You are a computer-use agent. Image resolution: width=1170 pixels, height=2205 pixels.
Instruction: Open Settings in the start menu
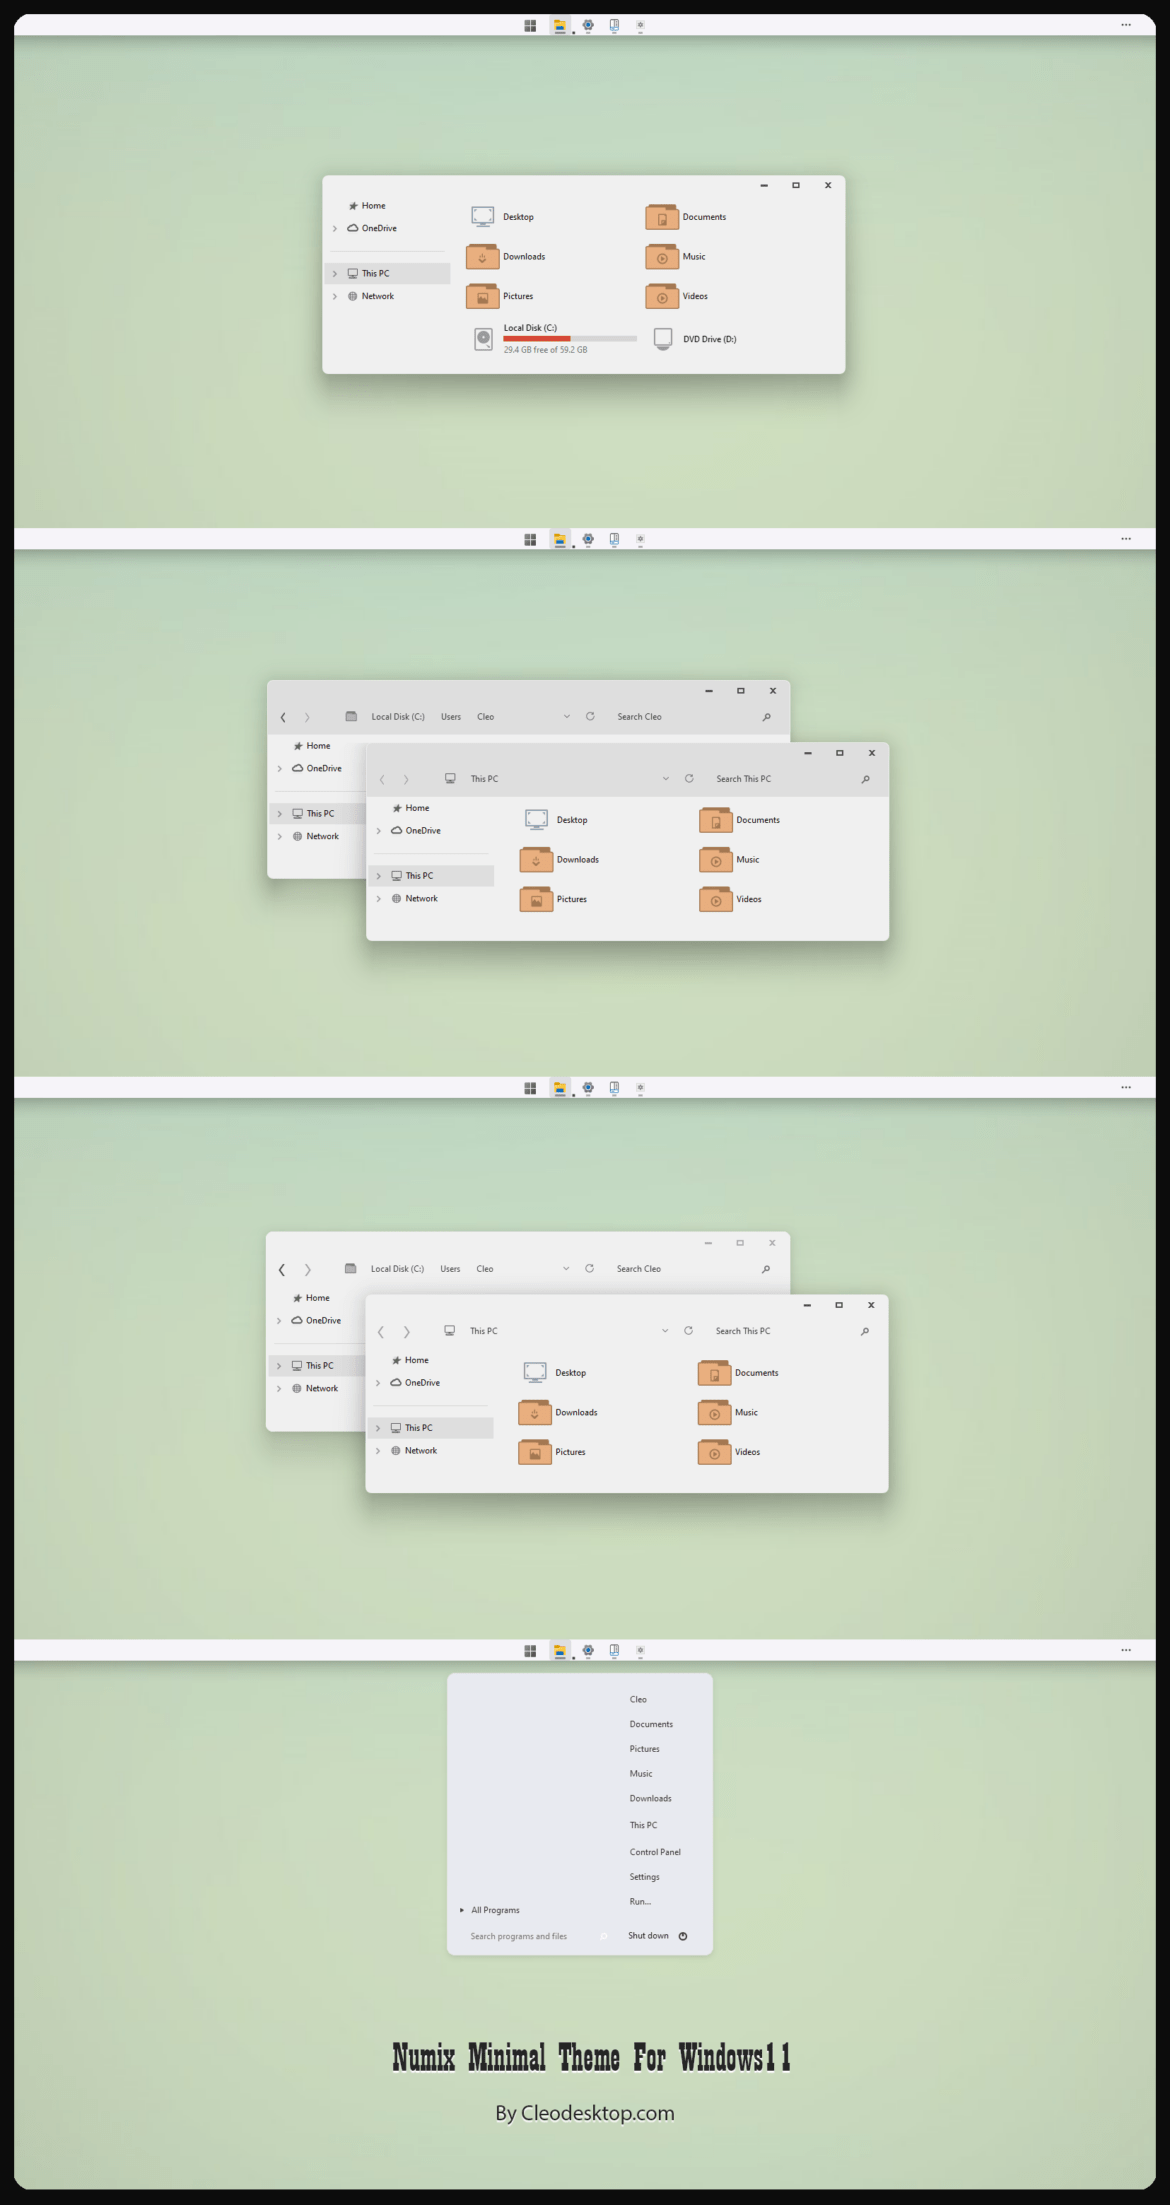(x=644, y=1877)
